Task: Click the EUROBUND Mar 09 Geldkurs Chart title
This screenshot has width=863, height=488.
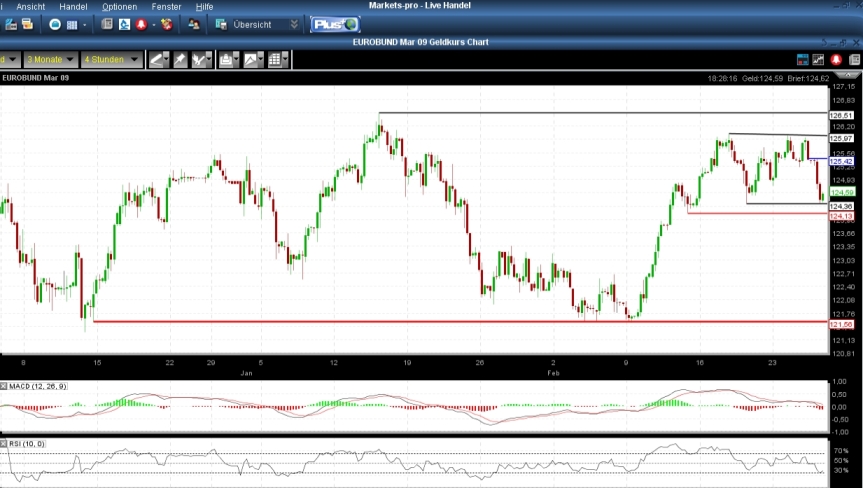Action: coord(420,42)
